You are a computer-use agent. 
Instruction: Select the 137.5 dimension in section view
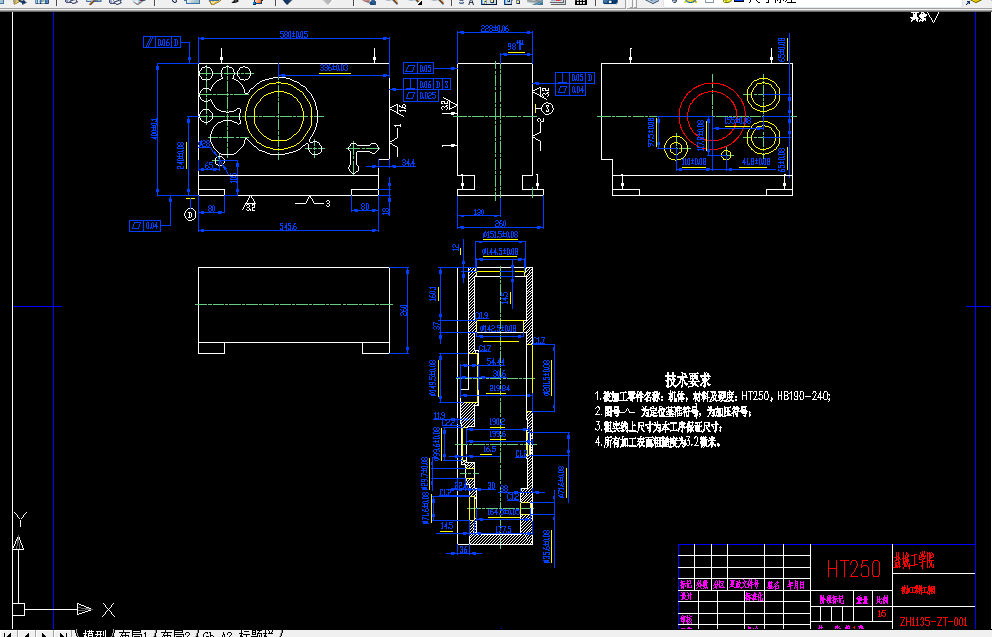[x=503, y=529]
